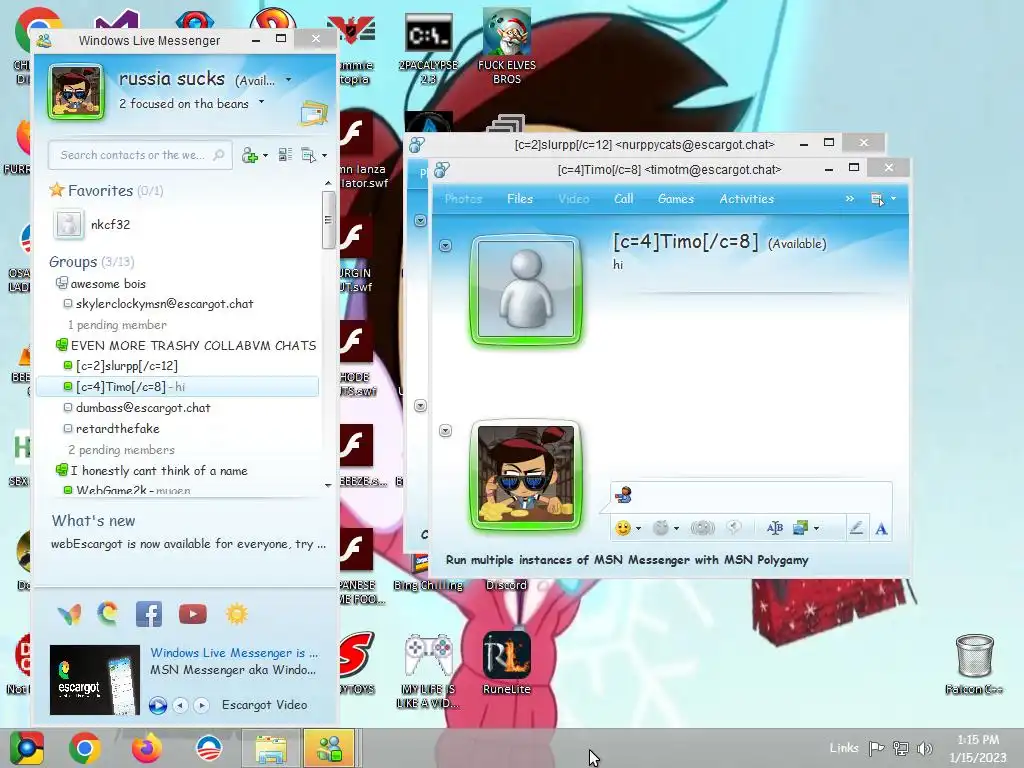Open the Windows Live Messenger is... video link

pos(234,652)
